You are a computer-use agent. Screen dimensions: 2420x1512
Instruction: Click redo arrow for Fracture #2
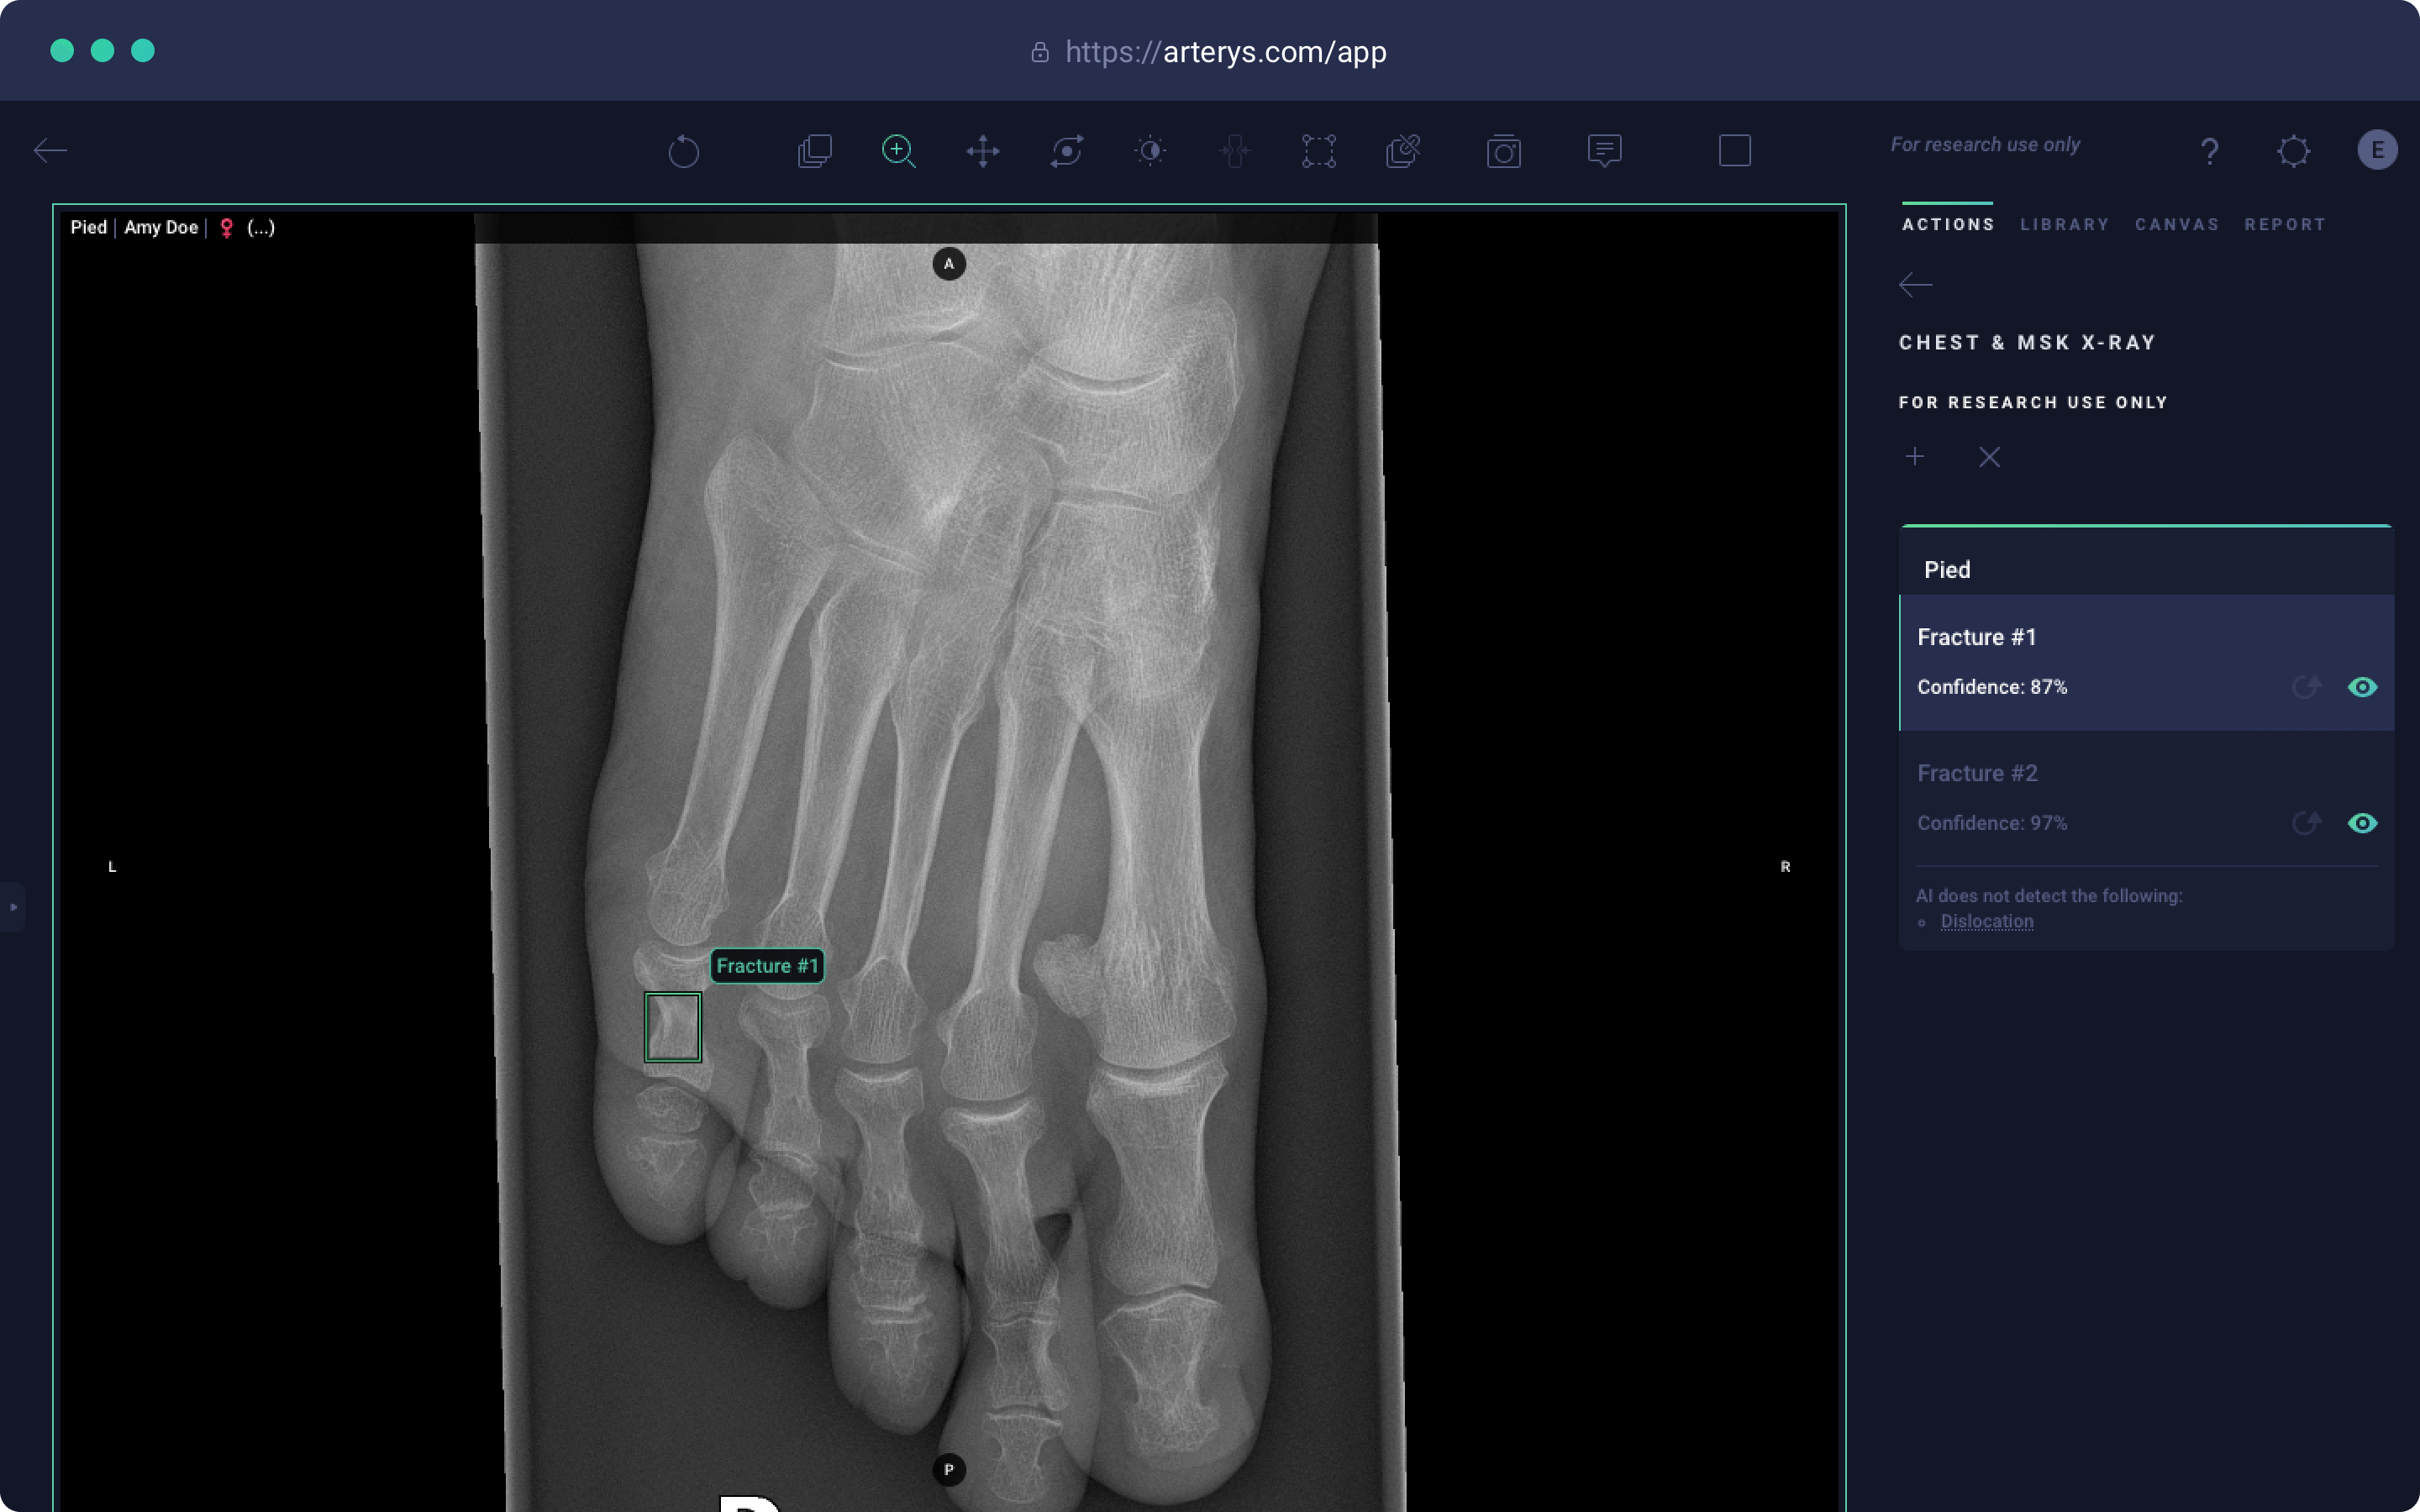pos(2306,823)
